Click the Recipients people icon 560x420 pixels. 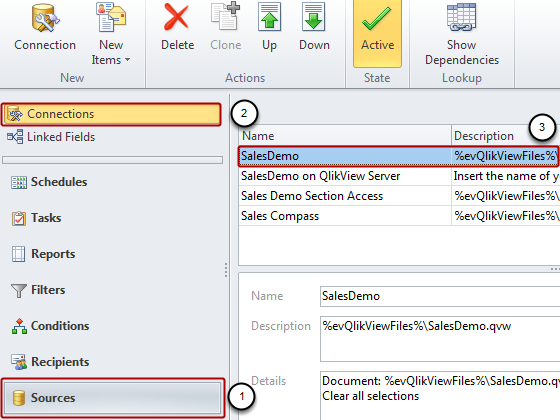tap(19, 362)
